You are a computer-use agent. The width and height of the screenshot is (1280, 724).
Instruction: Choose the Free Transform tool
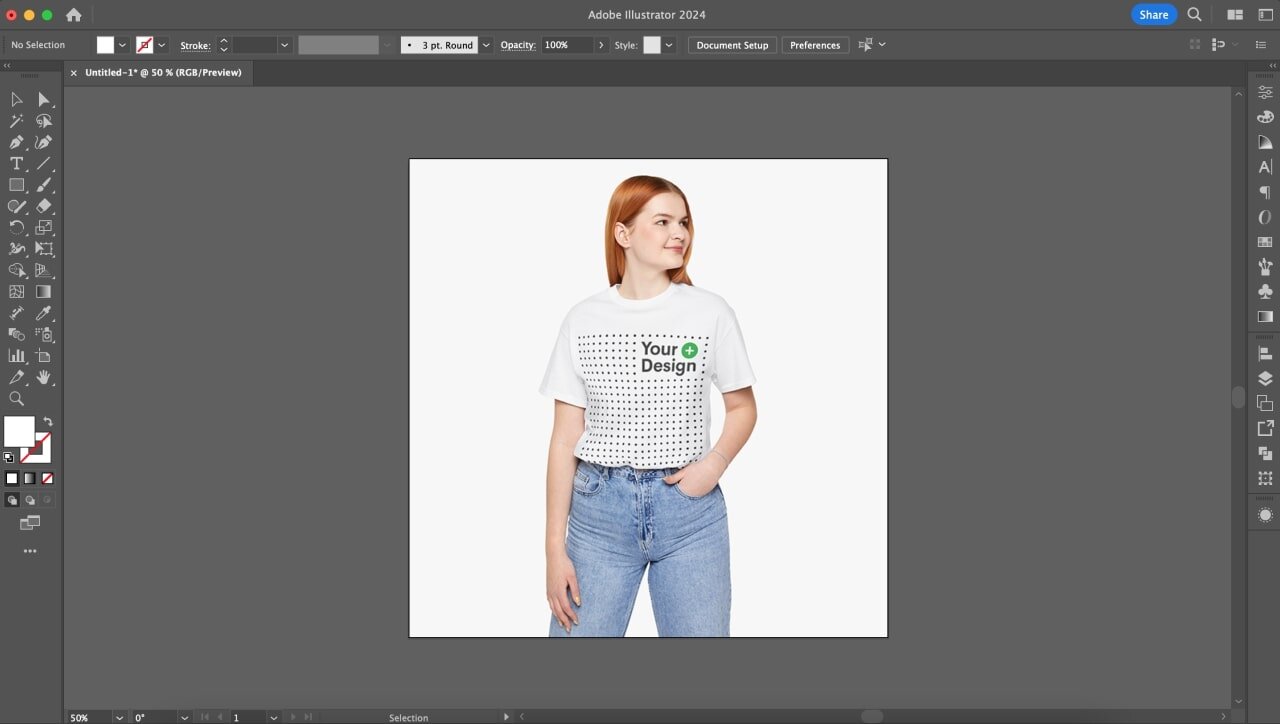coord(44,249)
